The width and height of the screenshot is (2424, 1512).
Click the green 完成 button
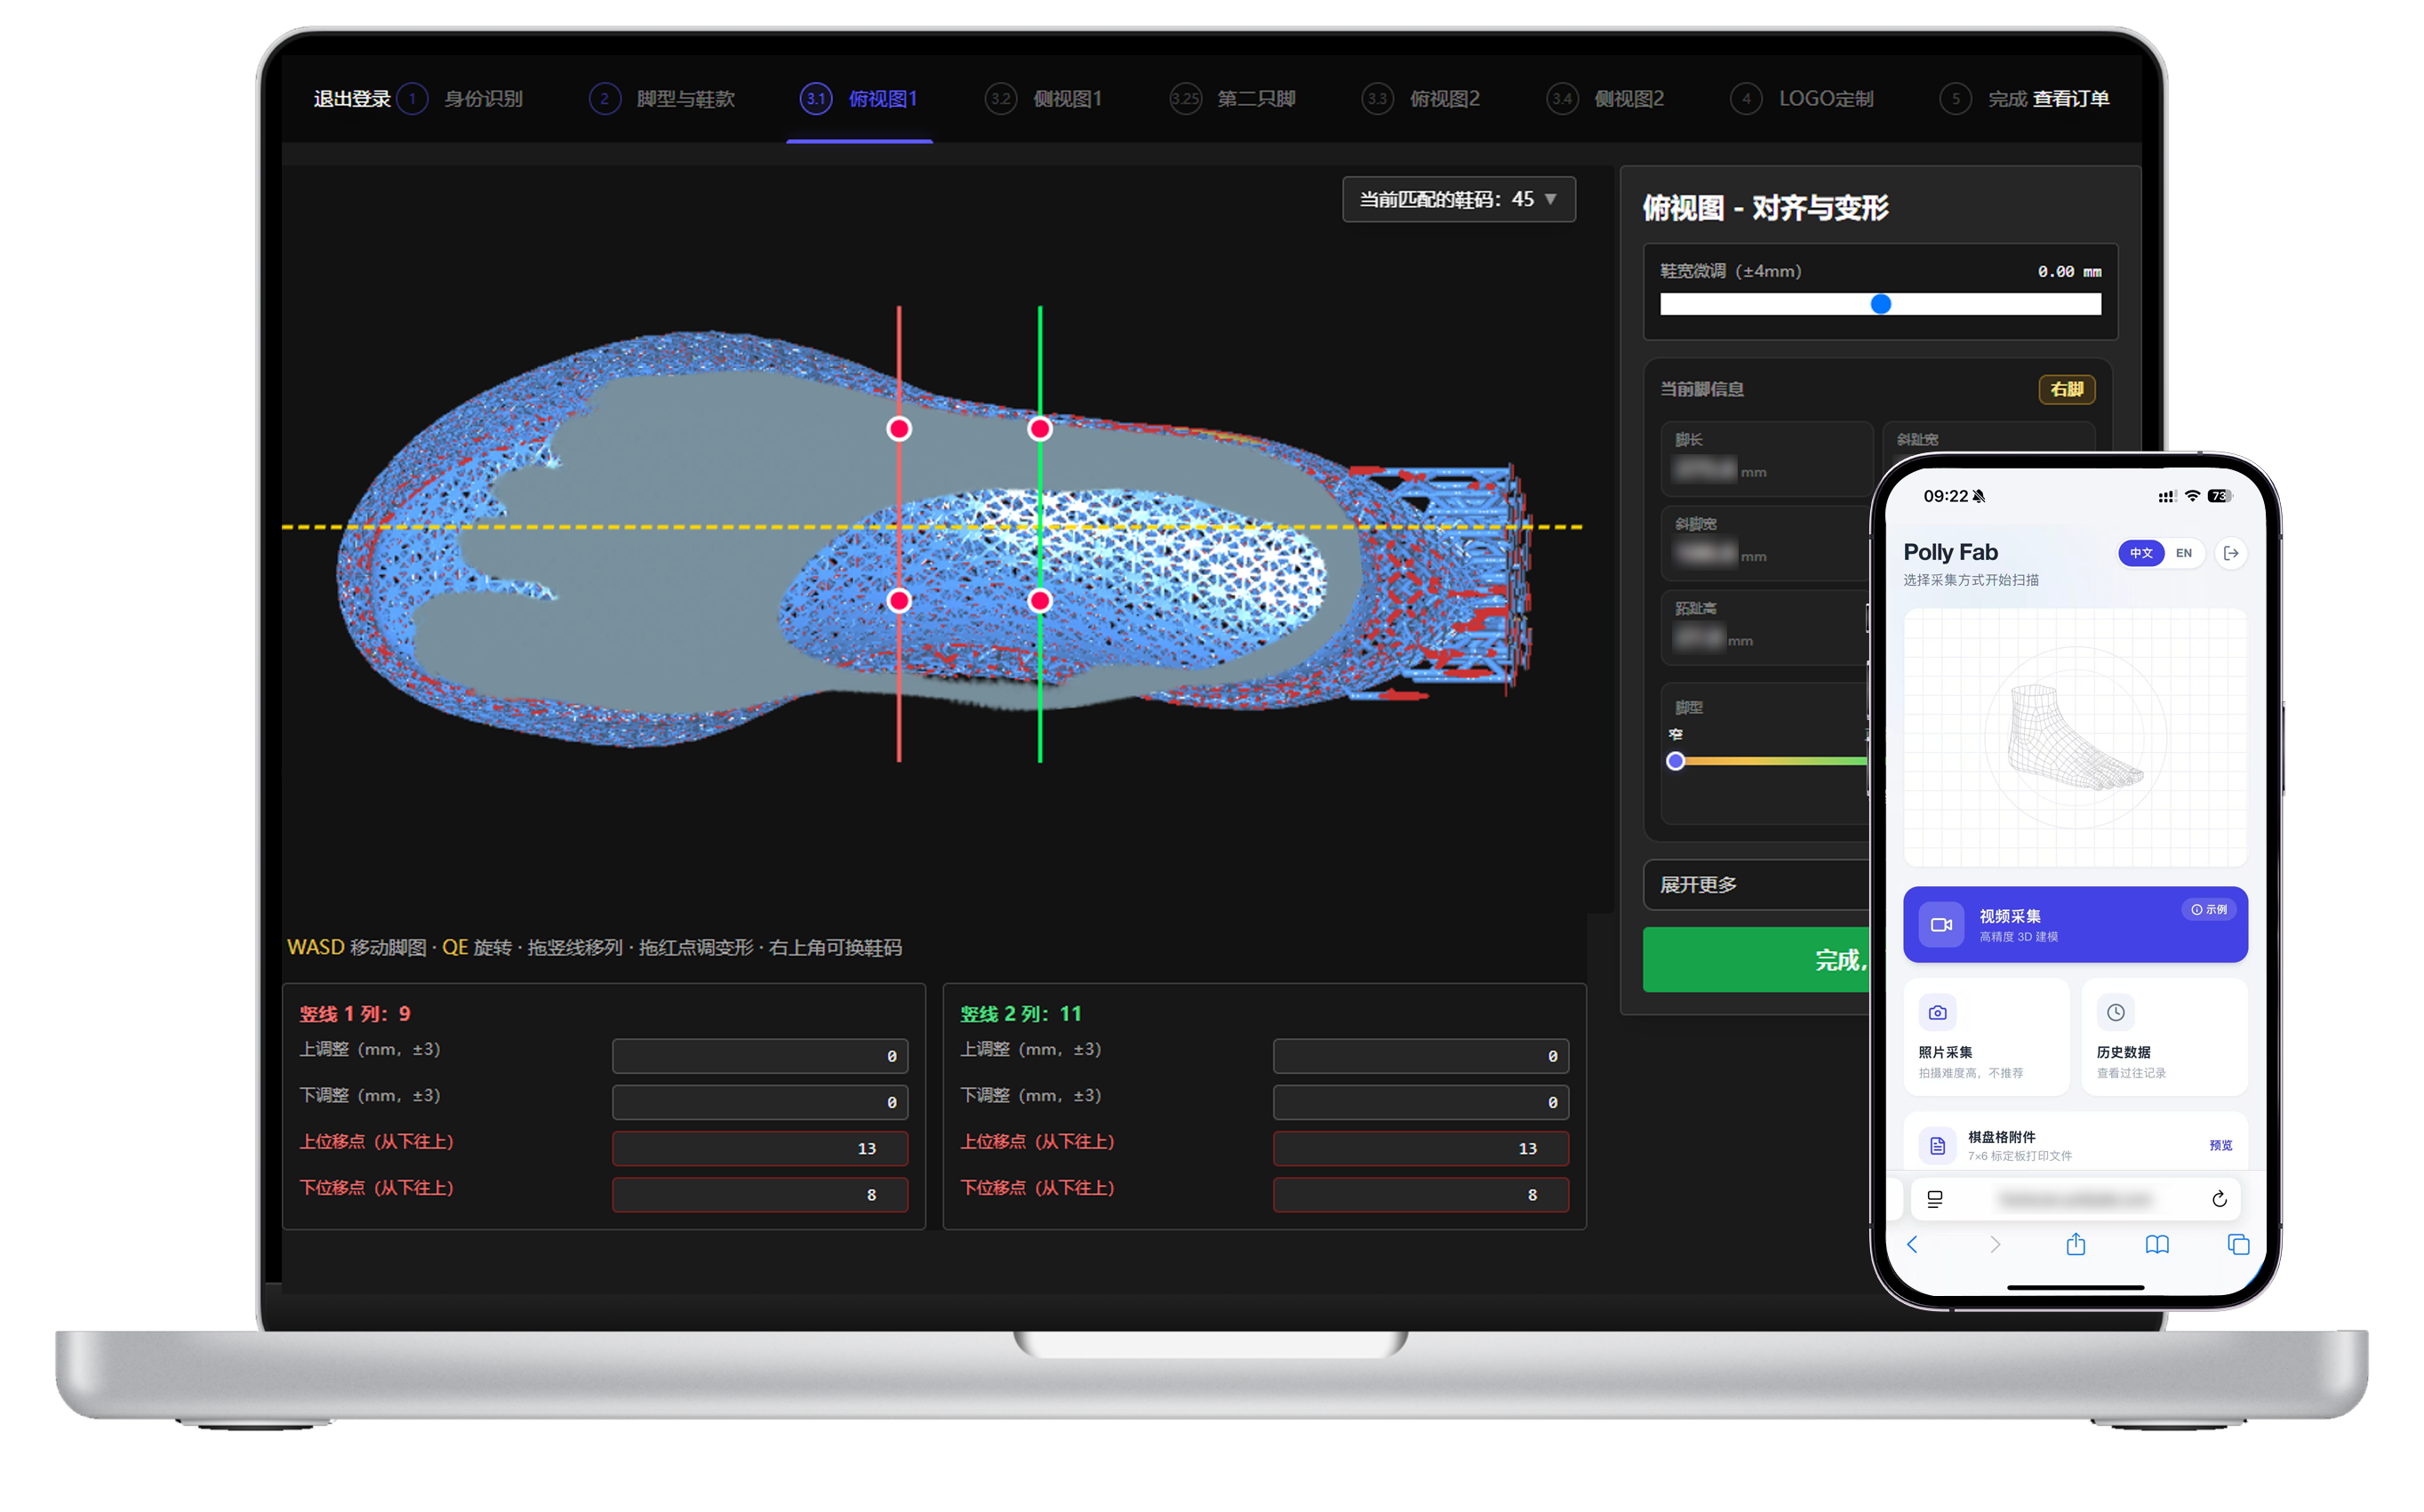click(1756, 960)
